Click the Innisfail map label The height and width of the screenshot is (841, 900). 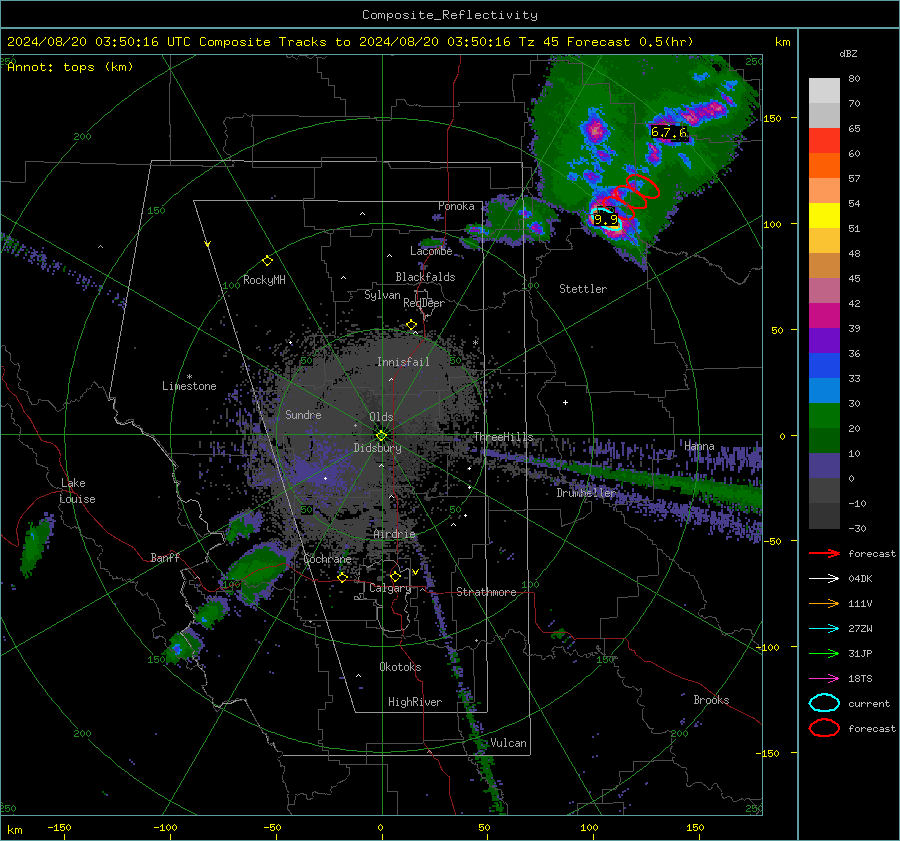click(403, 362)
